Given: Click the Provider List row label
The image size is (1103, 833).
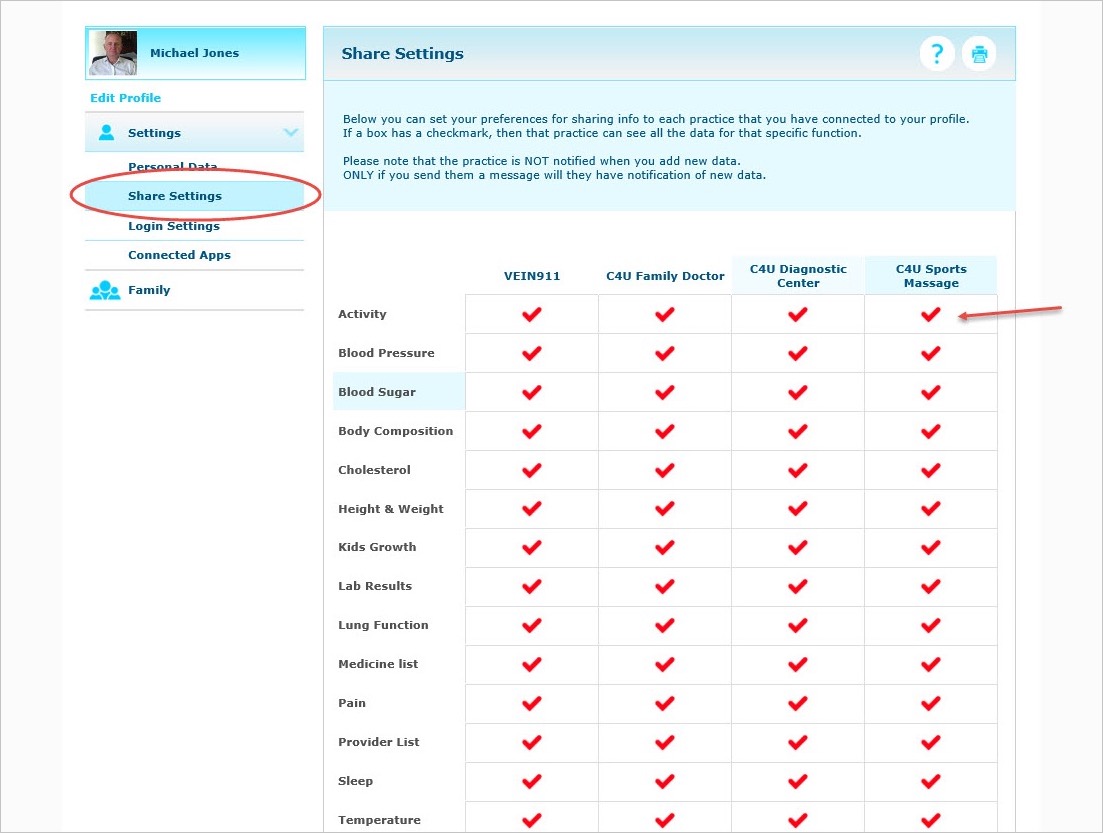Looking at the screenshot, I should pos(378,742).
